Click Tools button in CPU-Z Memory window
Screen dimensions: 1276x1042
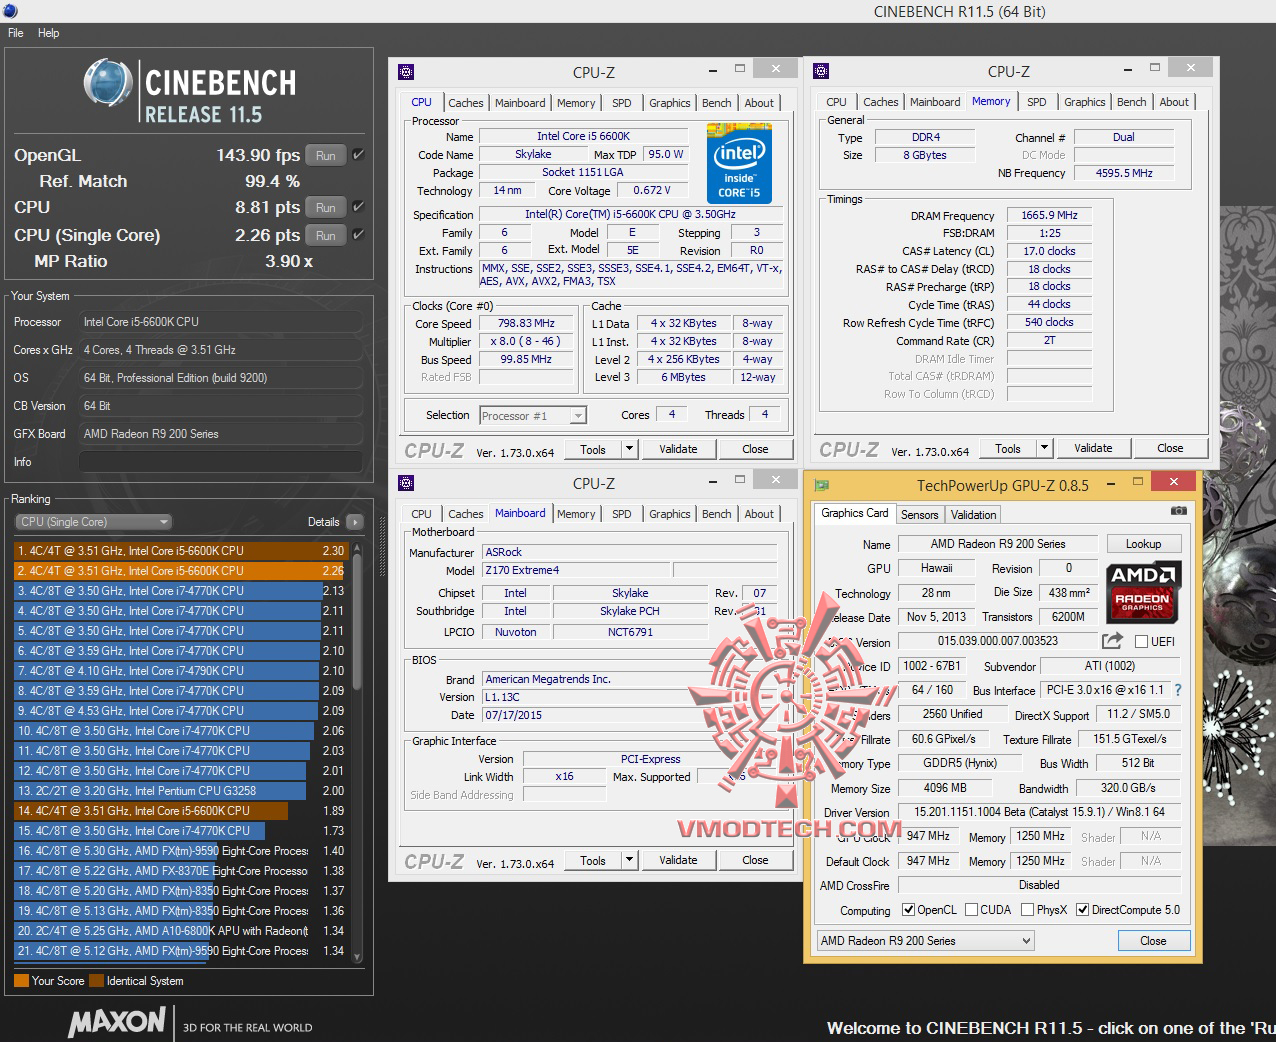(x=1008, y=448)
